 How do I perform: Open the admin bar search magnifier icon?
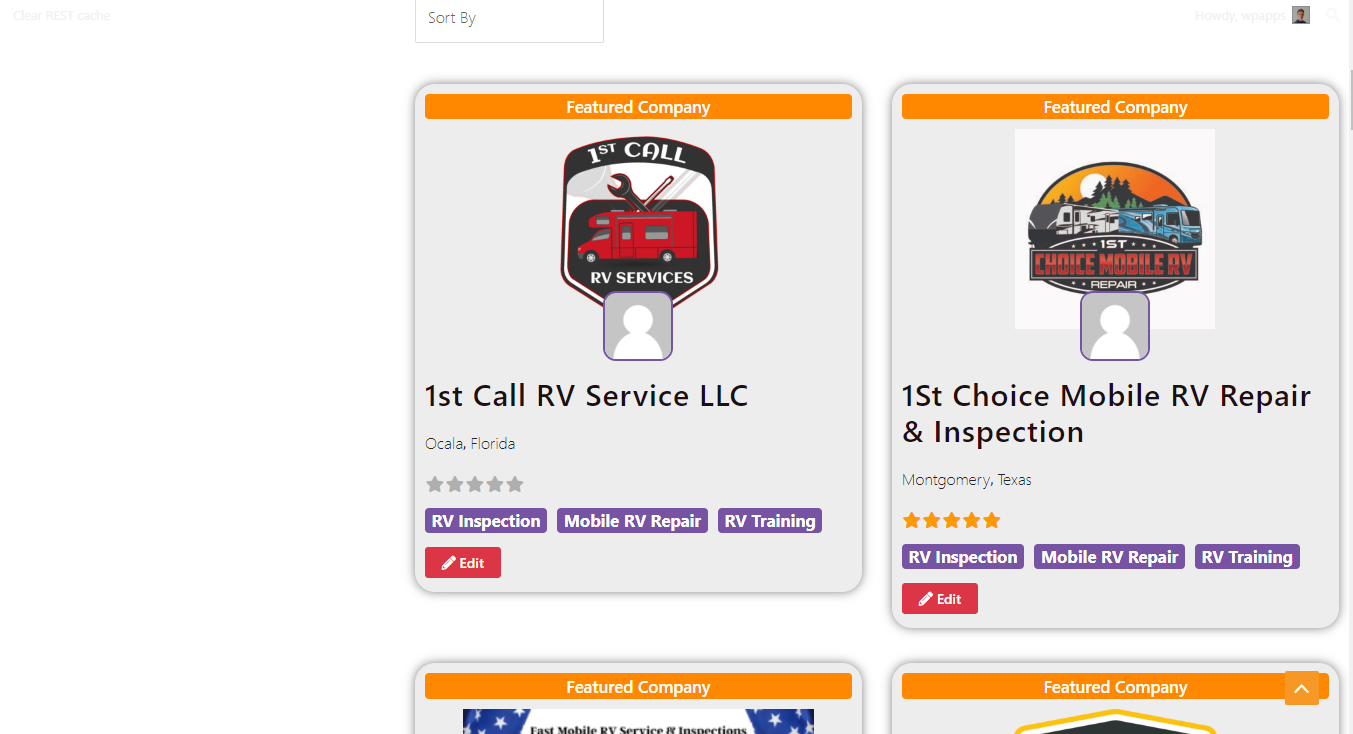tap(1333, 15)
